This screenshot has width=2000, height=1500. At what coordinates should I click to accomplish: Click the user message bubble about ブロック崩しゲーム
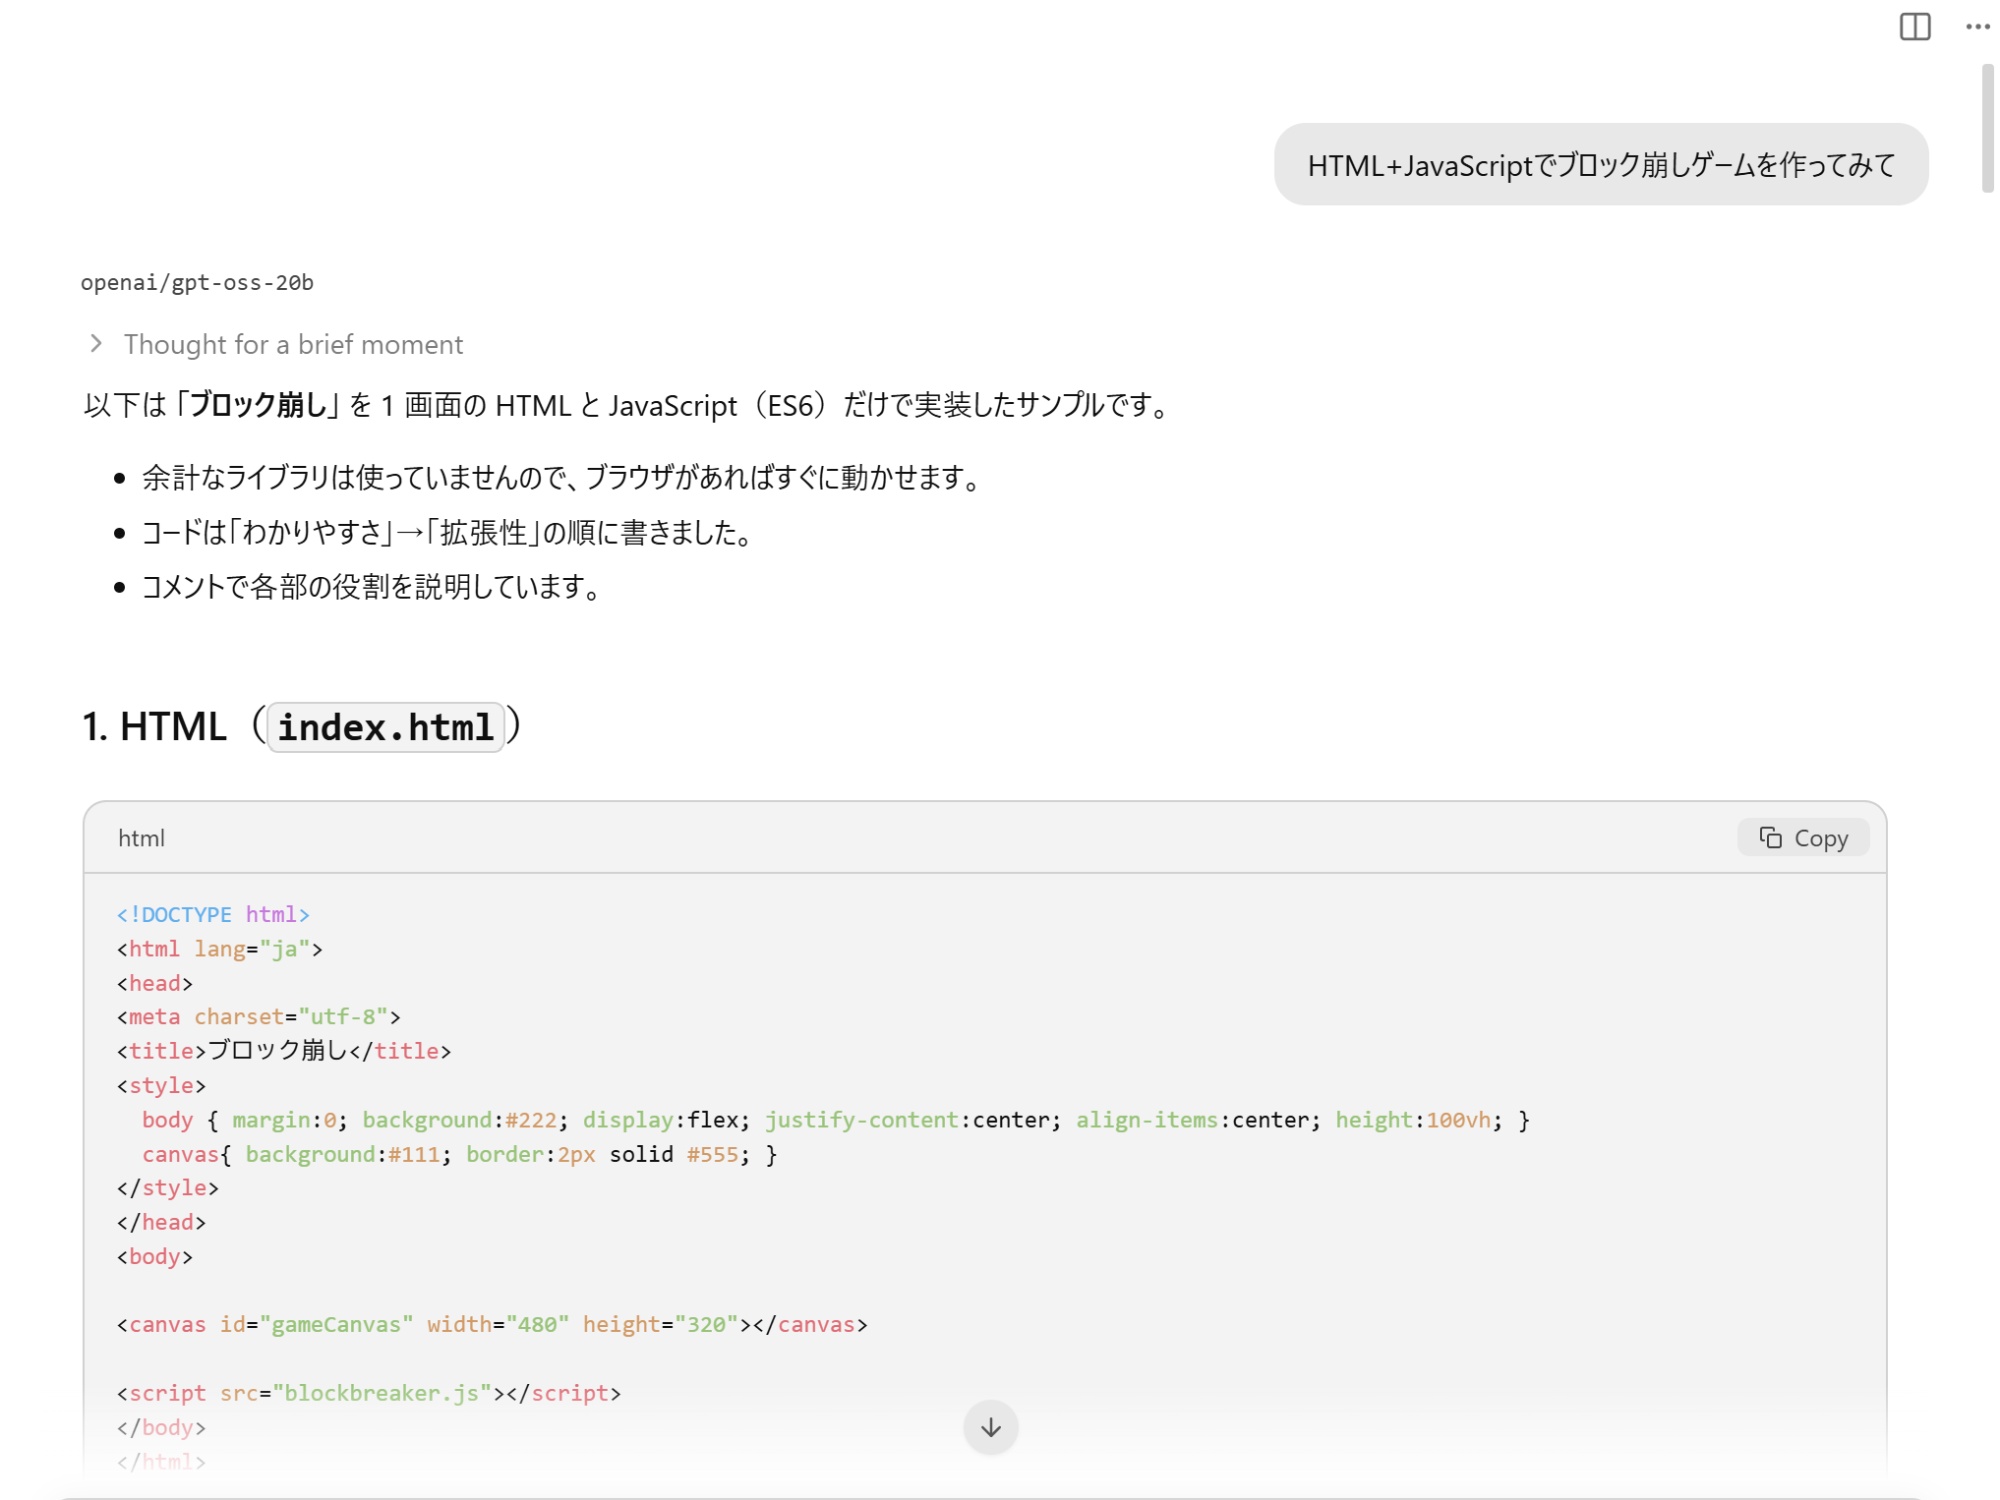(1600, 165)
